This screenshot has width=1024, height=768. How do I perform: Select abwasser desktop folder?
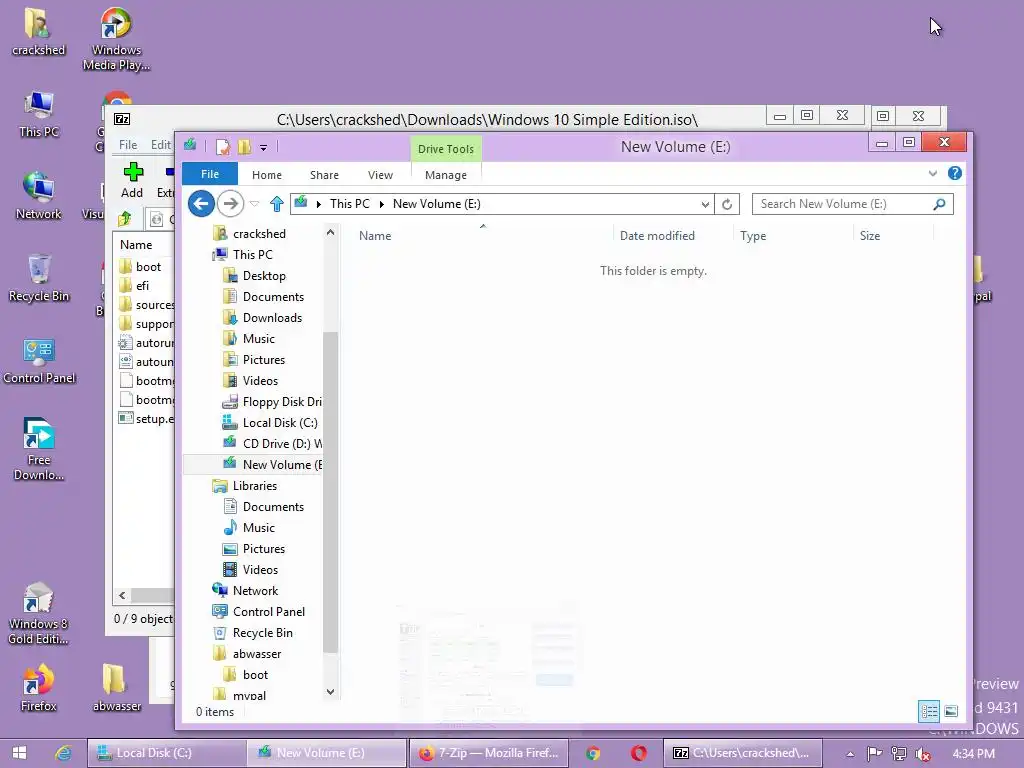point(117,688)
